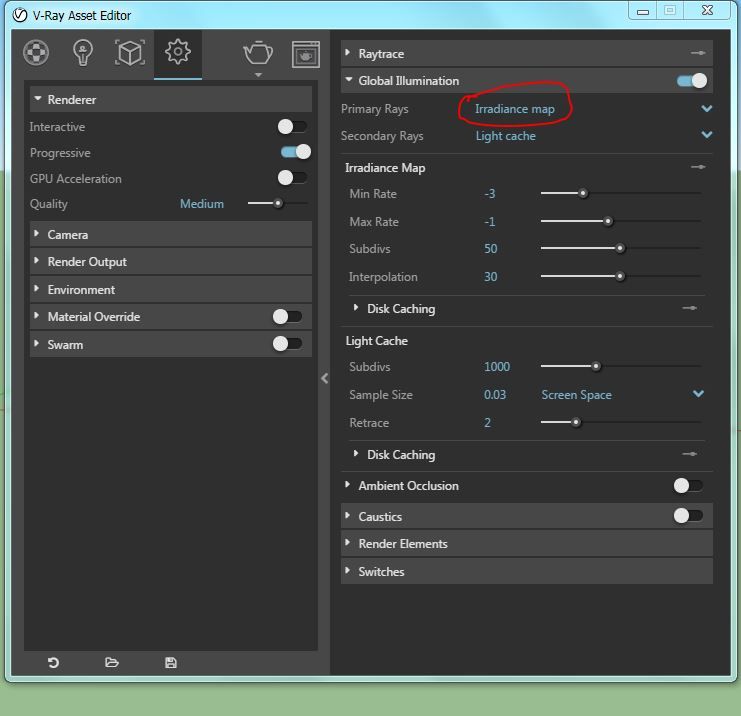Click the Interpolation slider handle
The image size is (741, 716).
coord(620,276)
